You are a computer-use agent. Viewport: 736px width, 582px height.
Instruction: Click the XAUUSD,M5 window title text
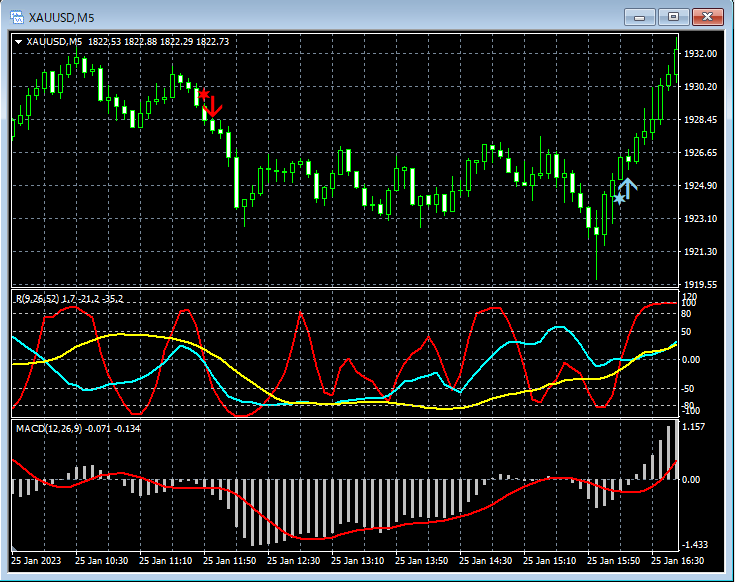click(61, 17)
